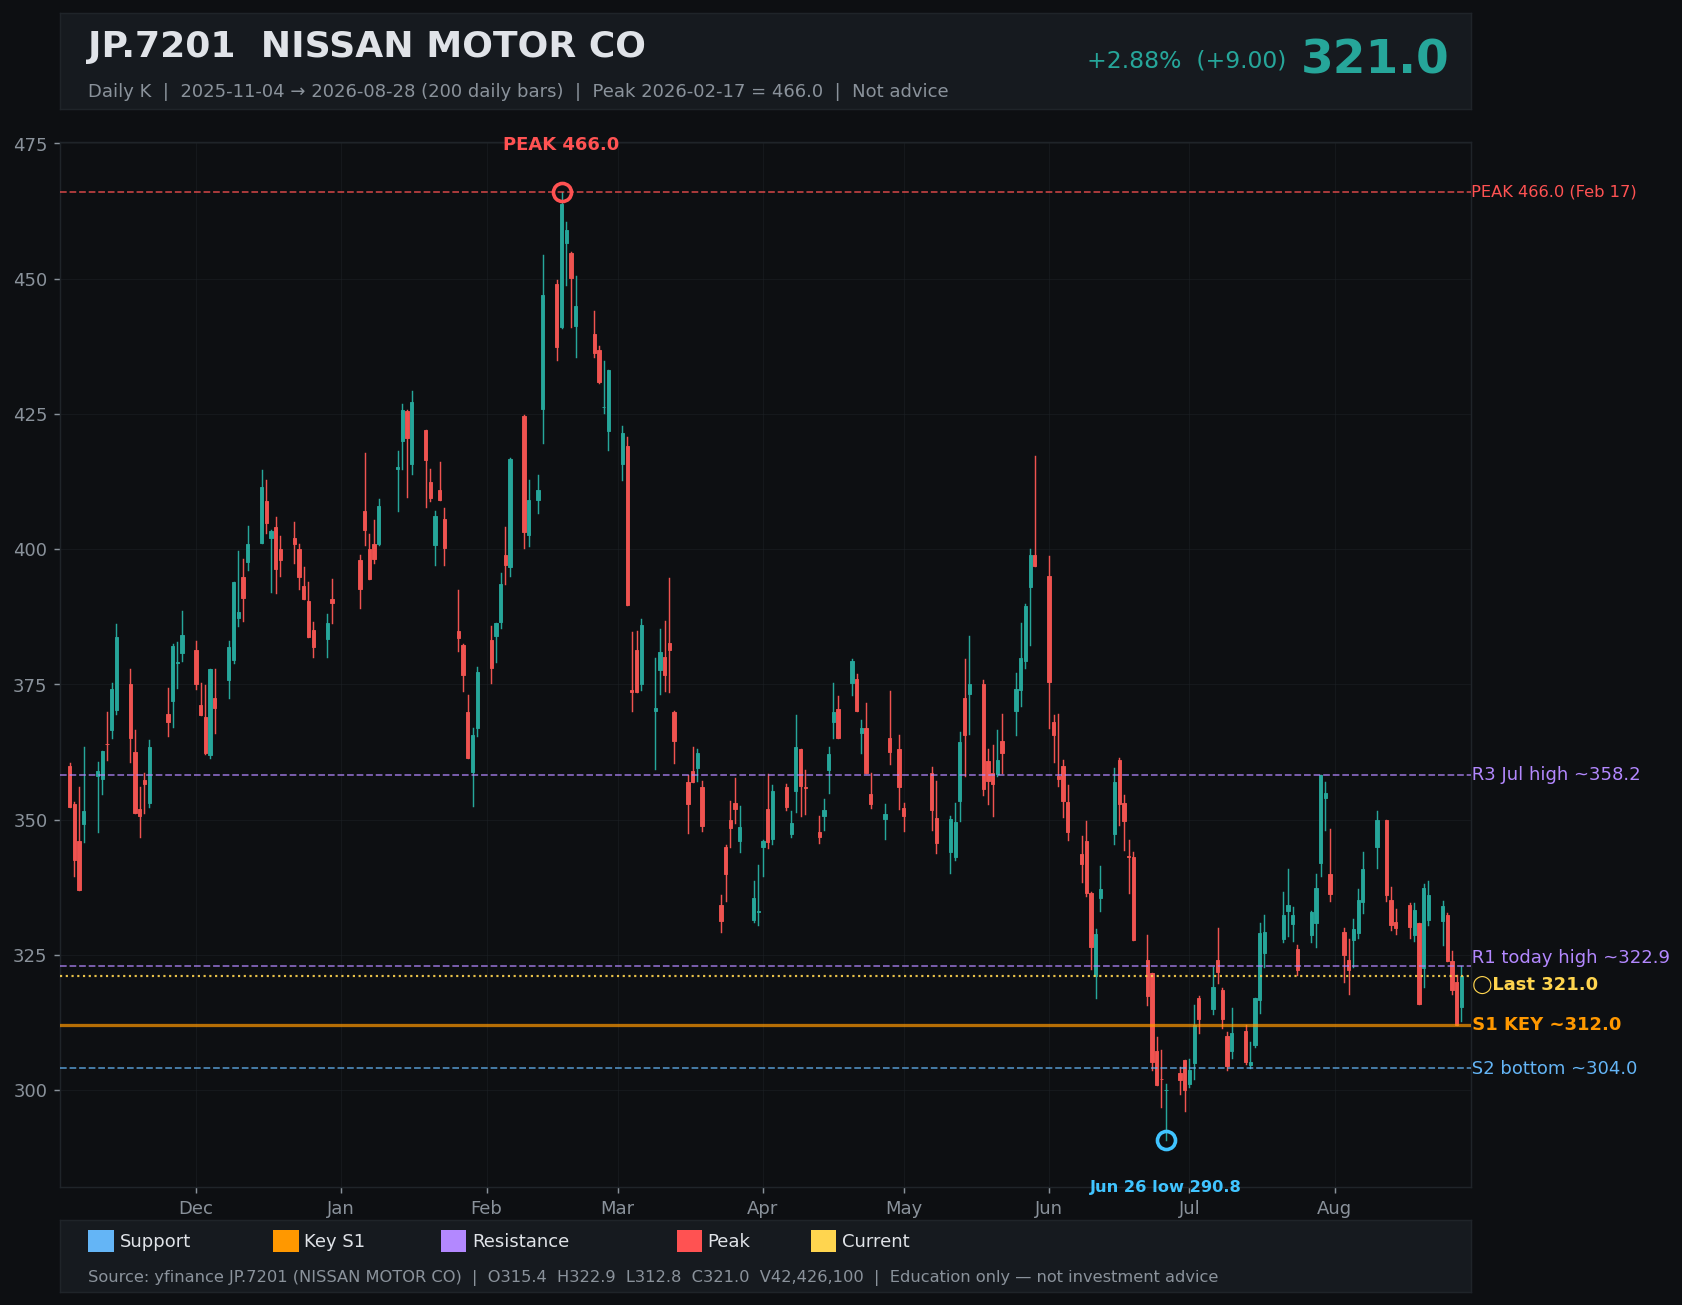Screen dimensions: 1682x1305
Task: Click the 375 tick on the price axis
Action: pos(31,685)
